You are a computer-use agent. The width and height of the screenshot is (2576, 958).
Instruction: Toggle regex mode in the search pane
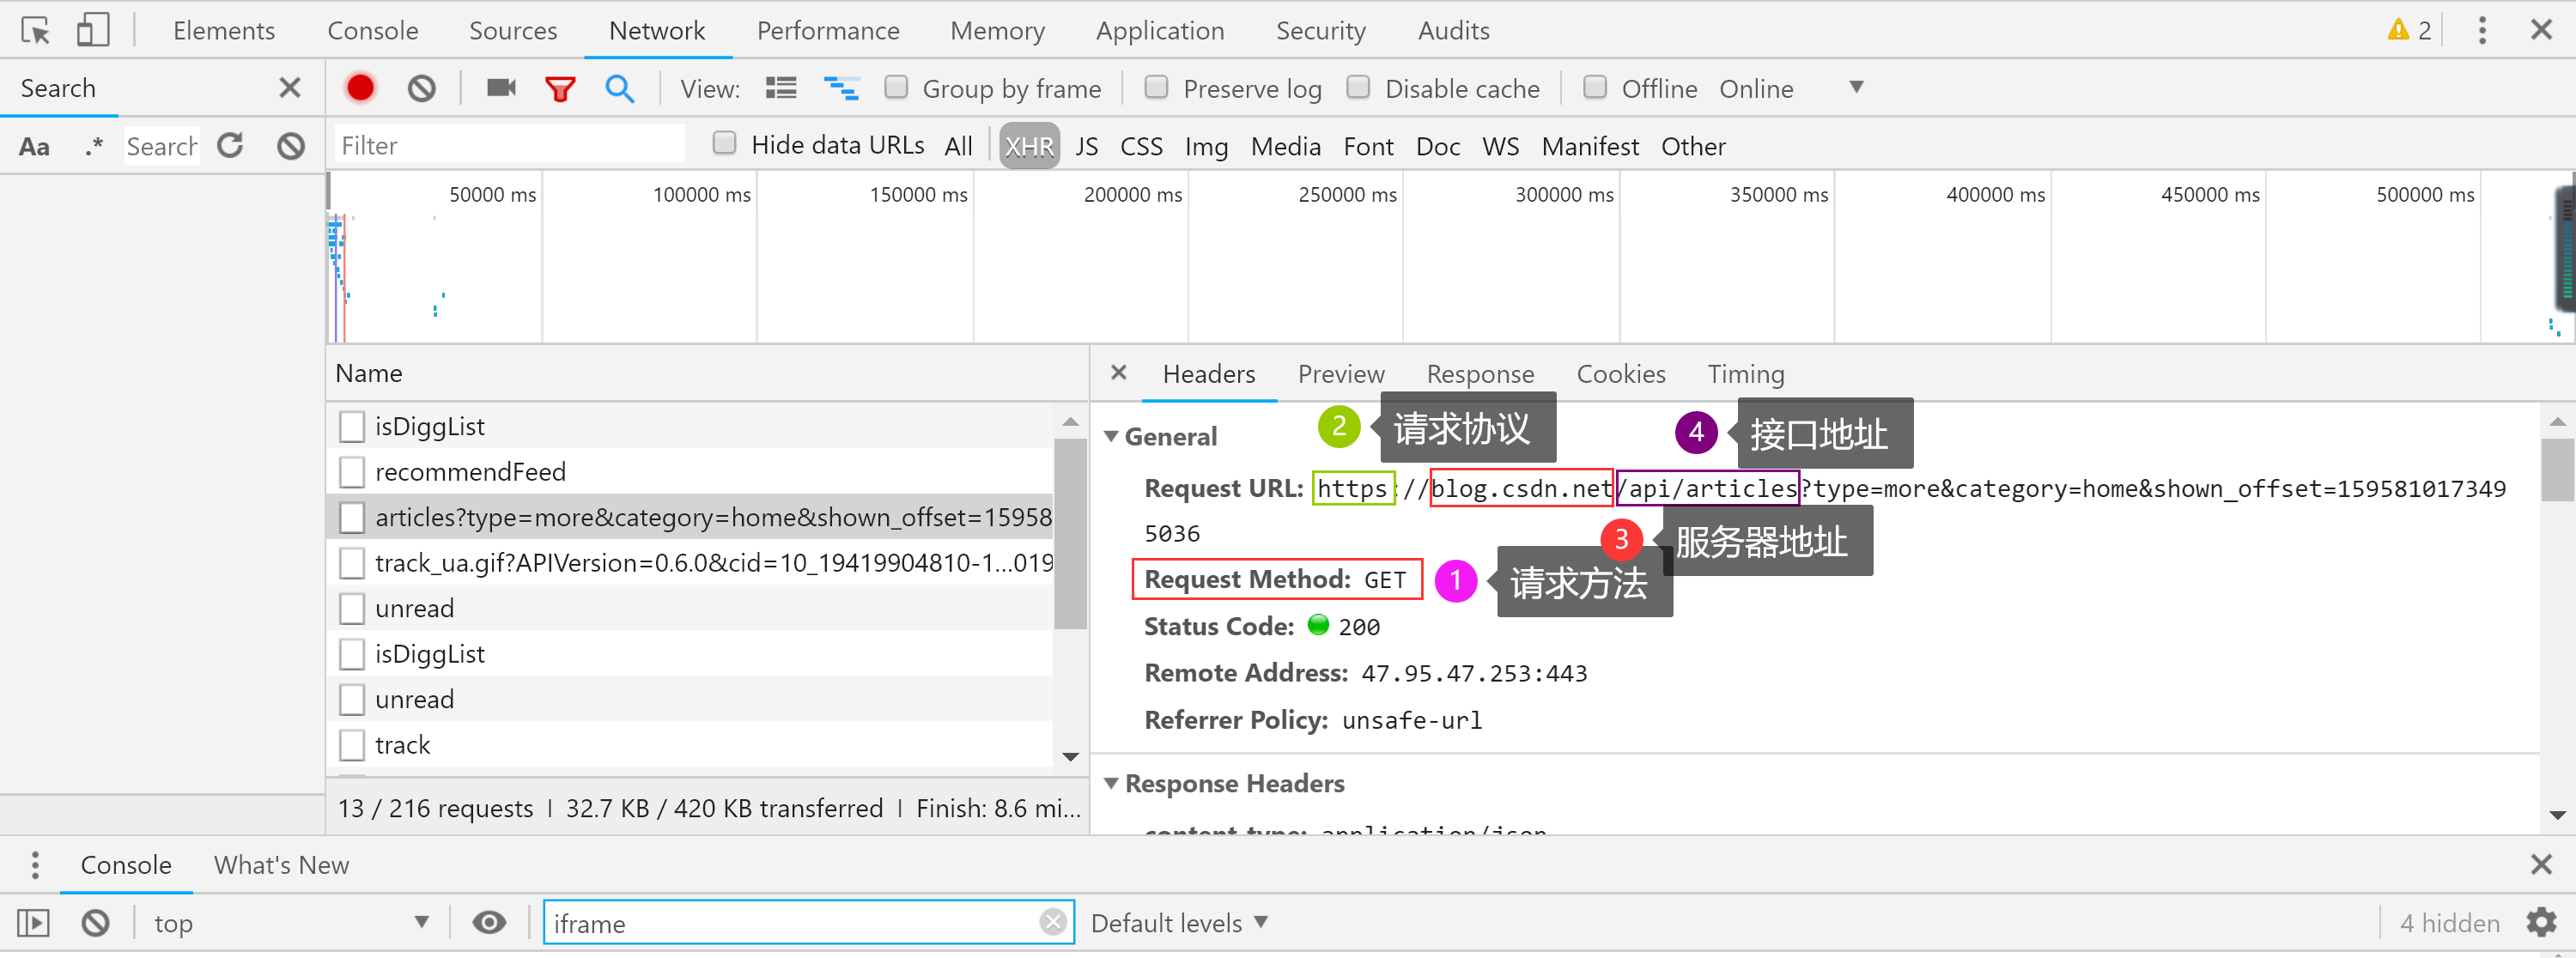[94, 146]
